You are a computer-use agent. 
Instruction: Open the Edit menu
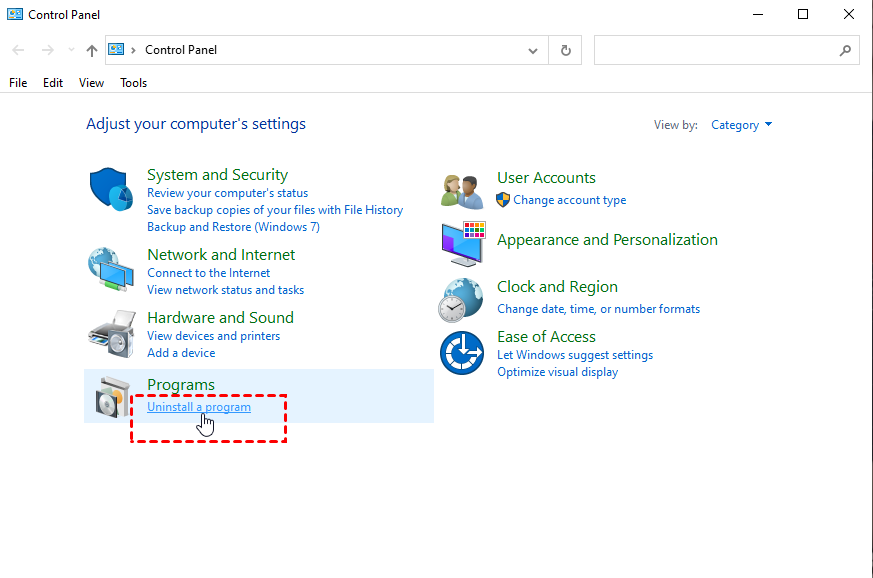(53, 83)
